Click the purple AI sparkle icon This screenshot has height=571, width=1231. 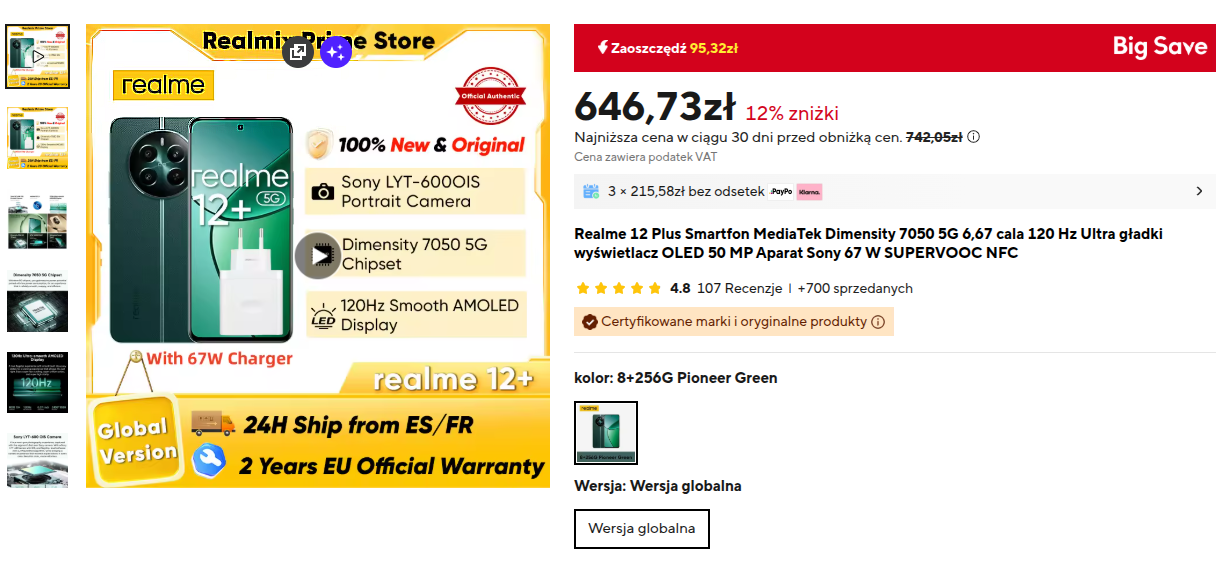coord(335,51)
